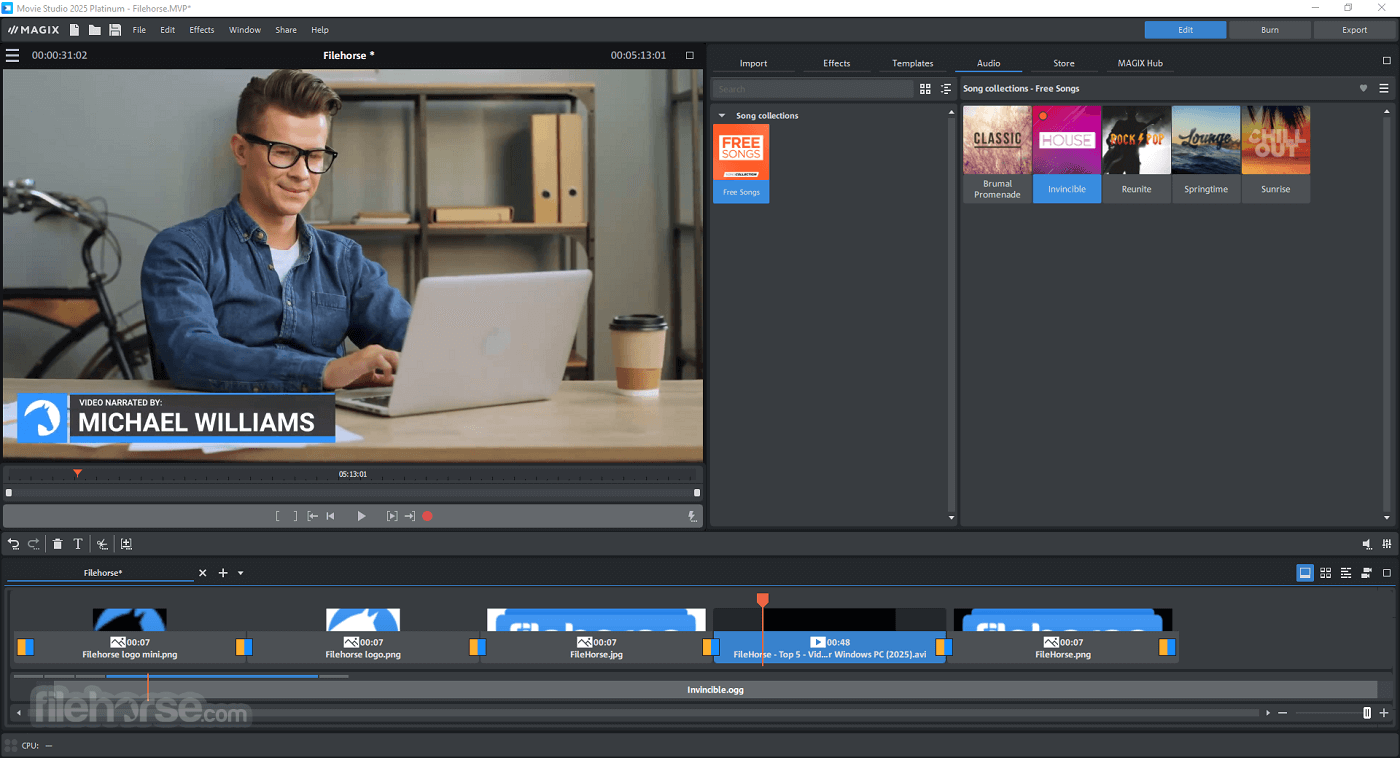This screenshot has width=1400, height=758.
Task: Open Song collections options menu
Action: [1384, 88]
